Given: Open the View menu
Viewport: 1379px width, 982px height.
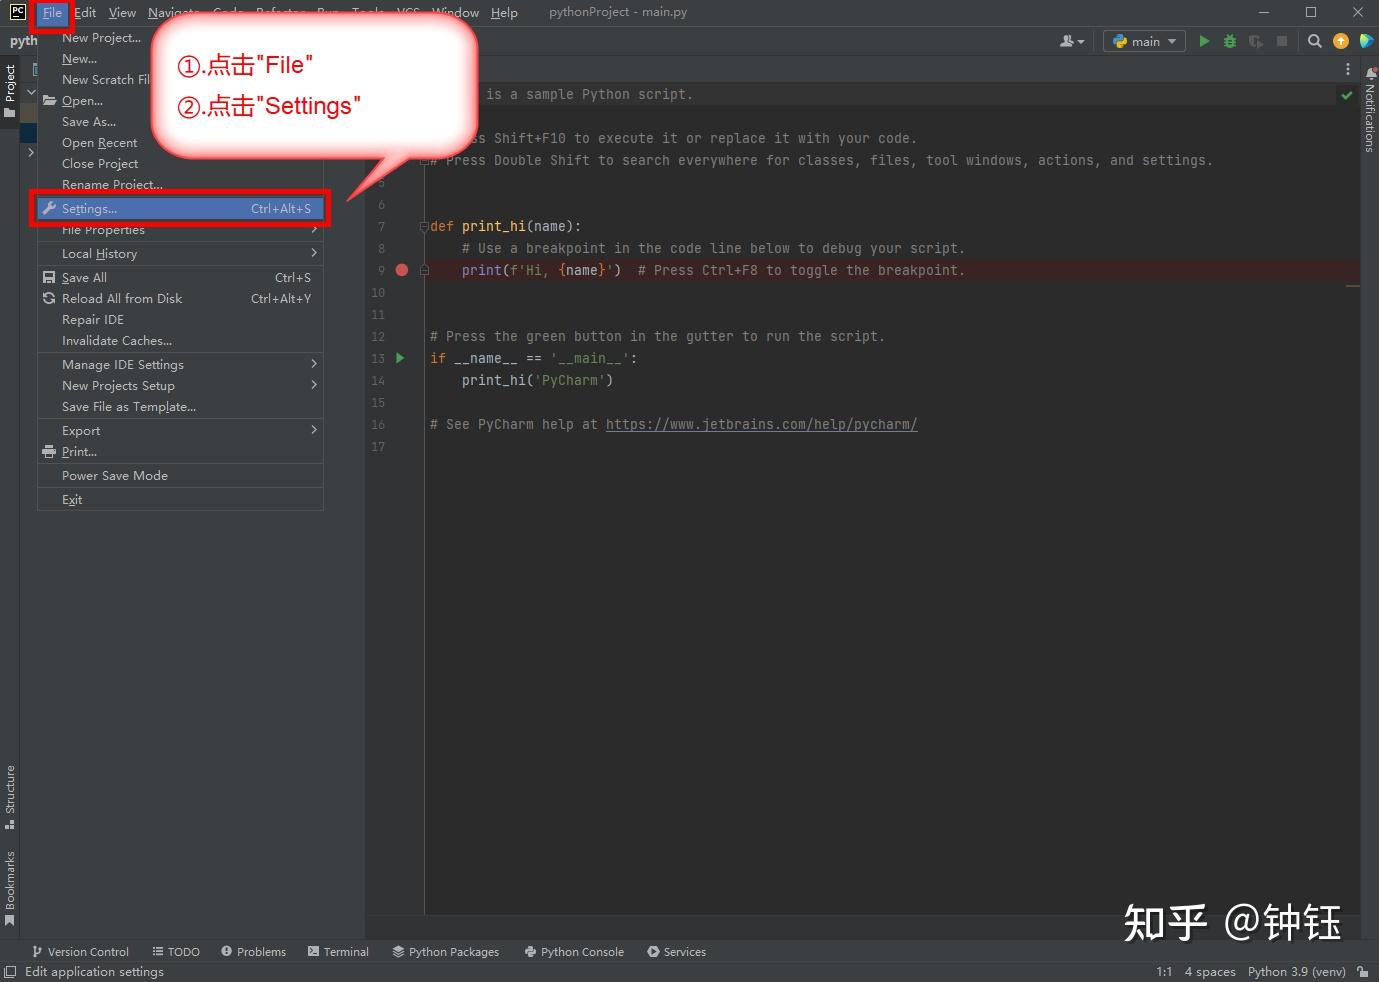Looking at the screenshot, I should [122, 12].
